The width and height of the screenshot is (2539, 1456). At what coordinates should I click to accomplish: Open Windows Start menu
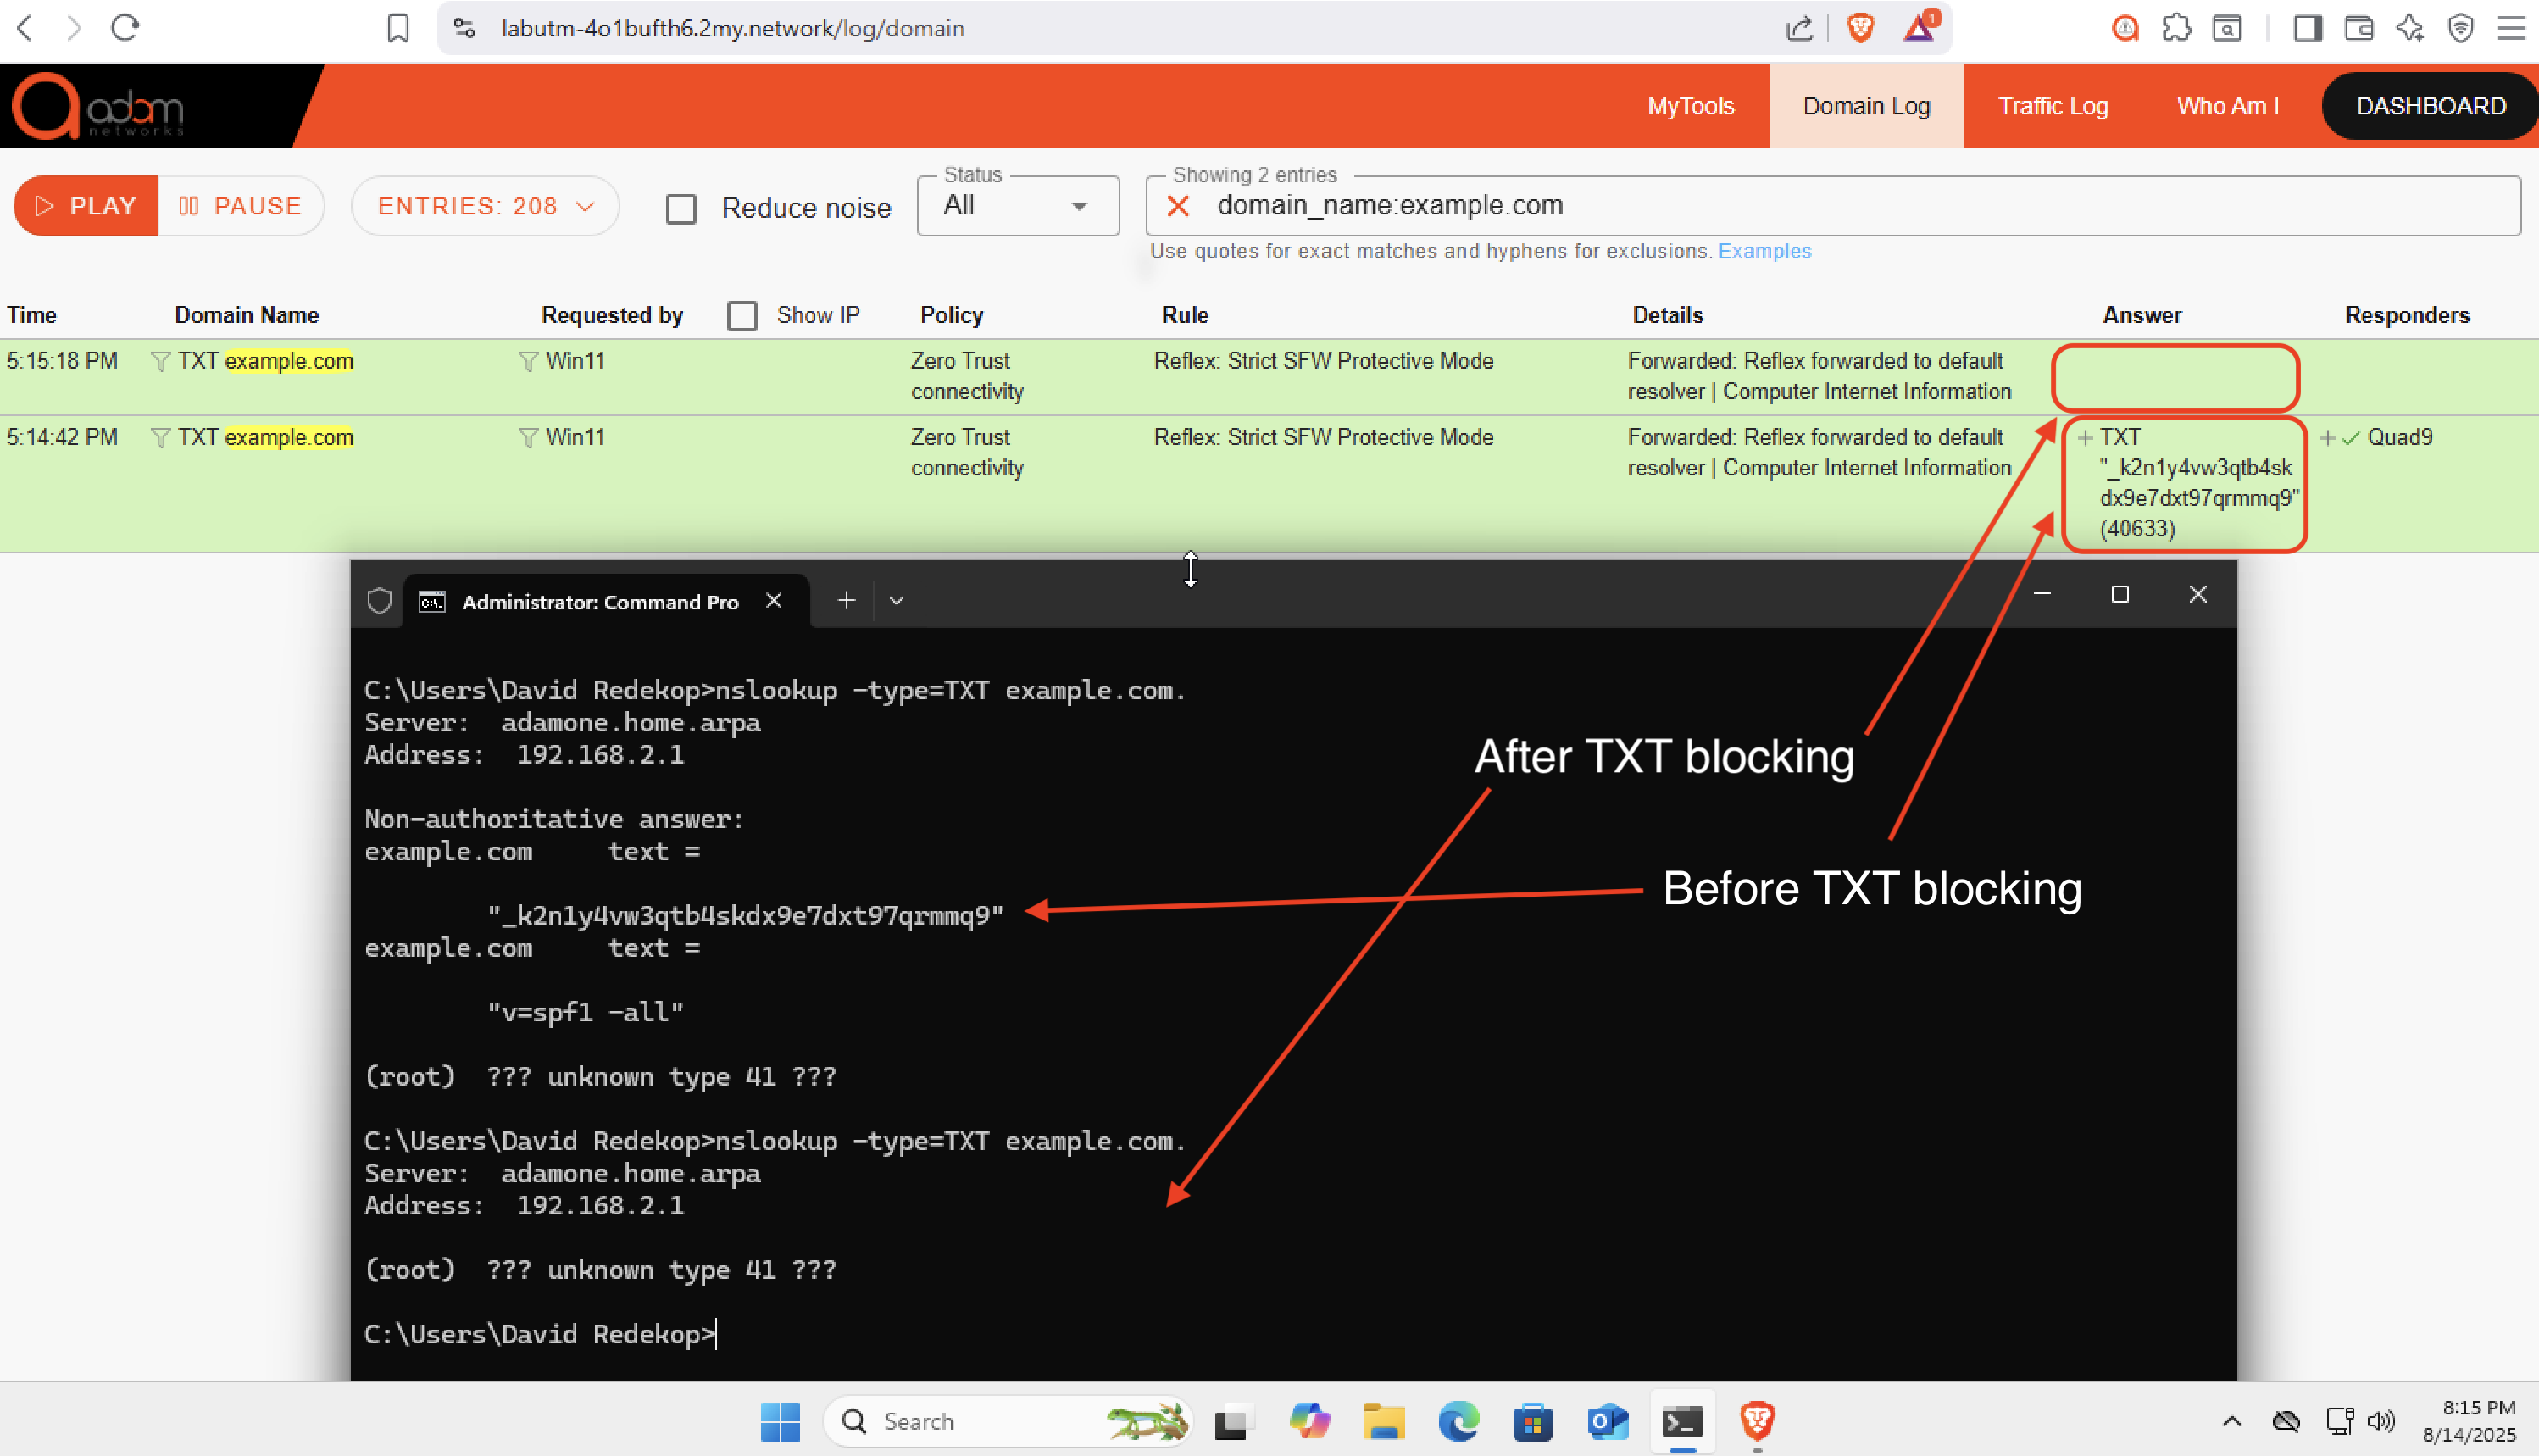[x=780, y=1421]
